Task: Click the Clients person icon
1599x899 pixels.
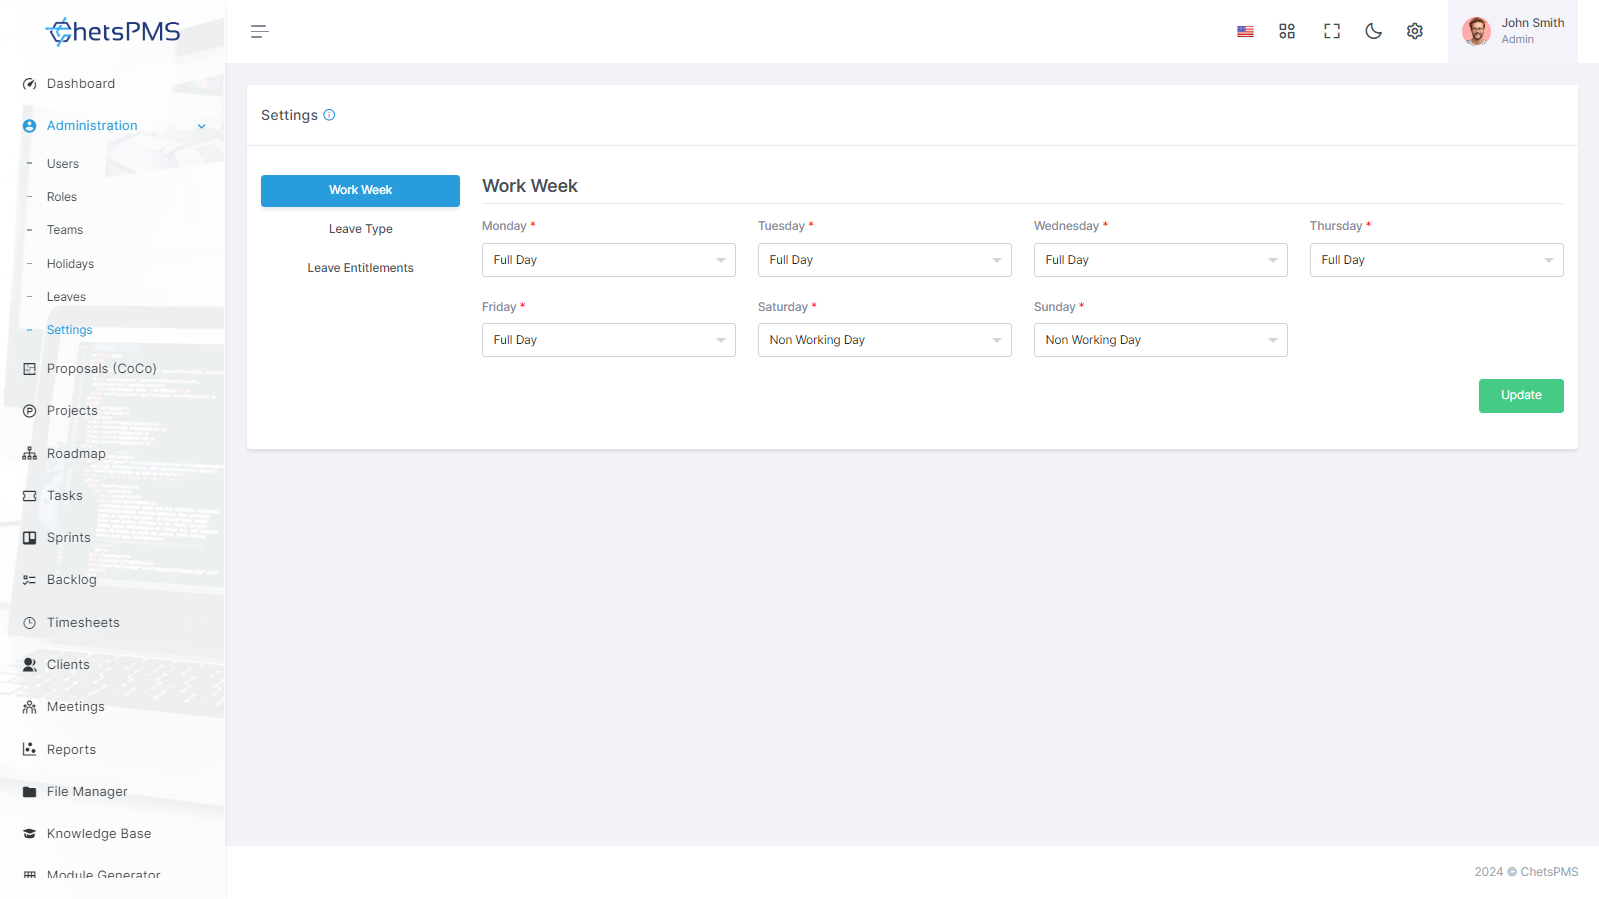Action: pos(30,665)
